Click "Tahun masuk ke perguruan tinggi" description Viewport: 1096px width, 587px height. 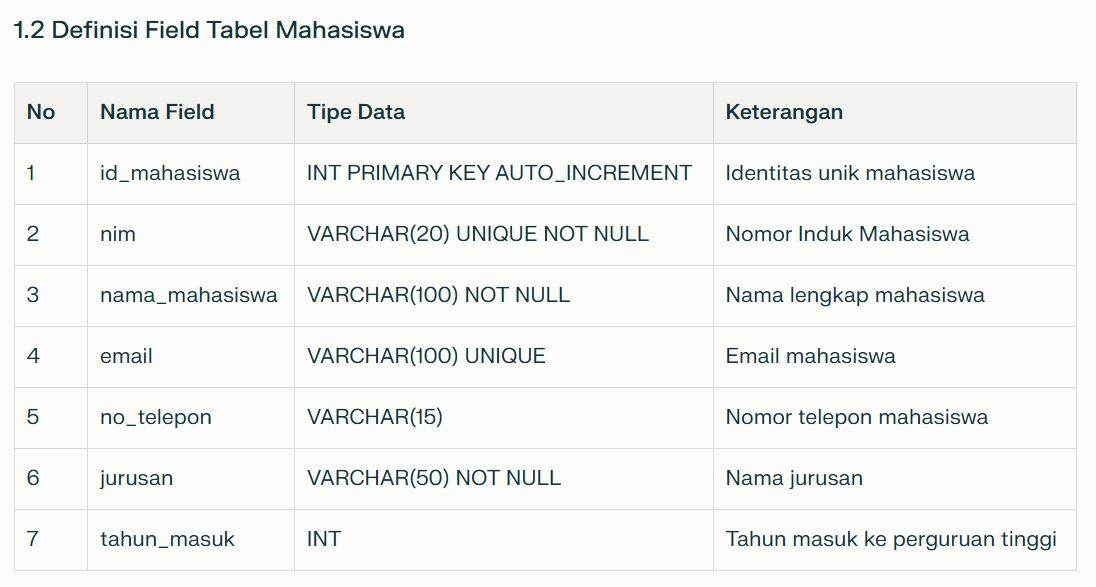click(x=891, y=539)
